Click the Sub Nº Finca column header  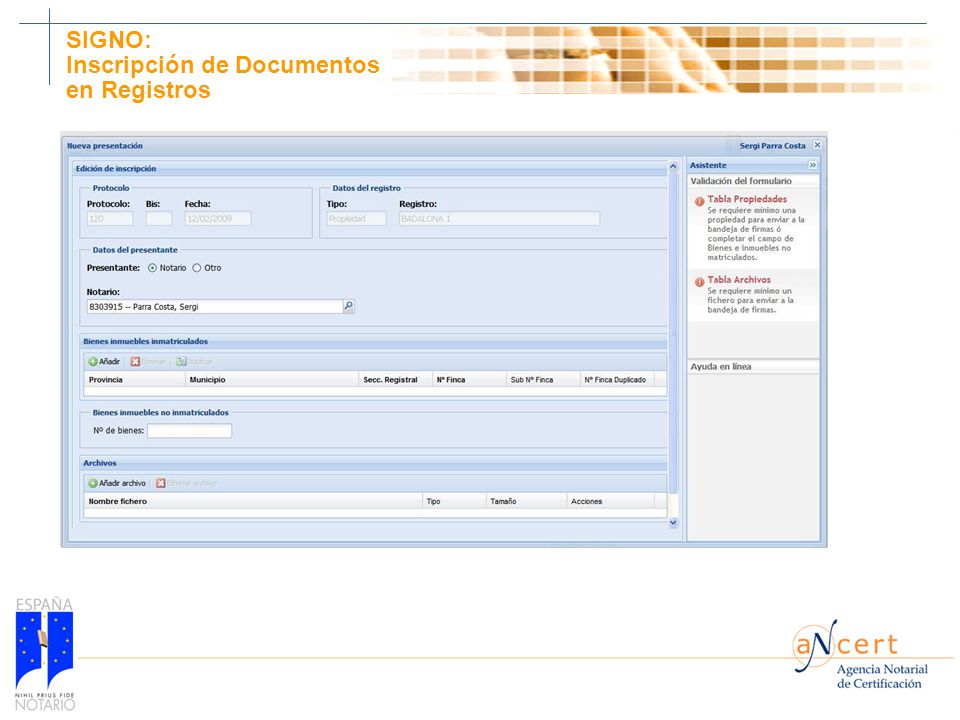pyautogui.click(x=543, y=380)
